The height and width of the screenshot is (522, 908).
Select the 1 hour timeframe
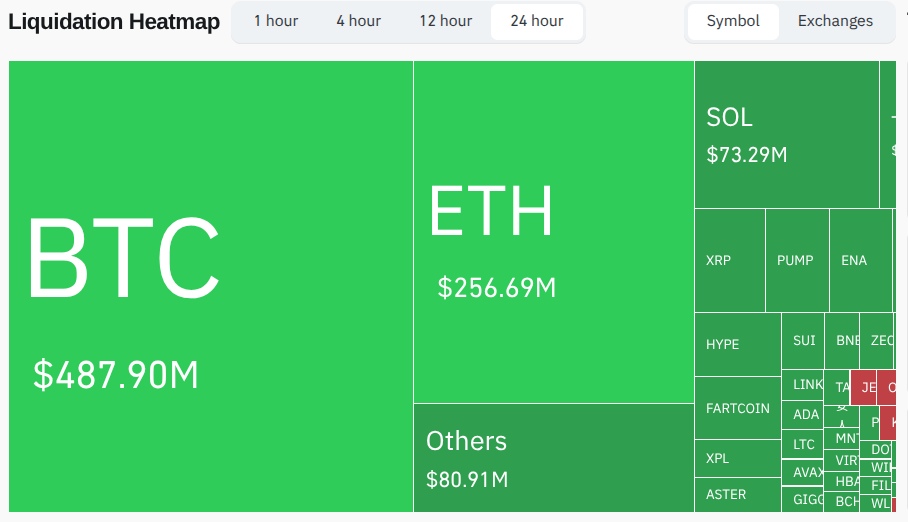[276, 21]
